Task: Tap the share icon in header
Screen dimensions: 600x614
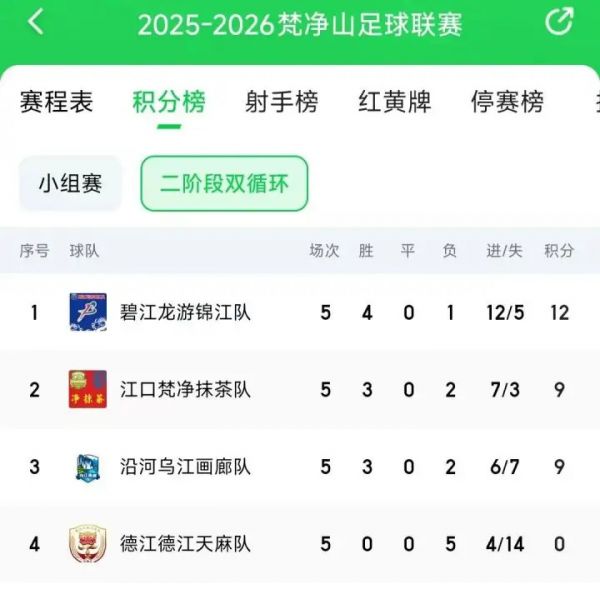Action: [559, 21]
